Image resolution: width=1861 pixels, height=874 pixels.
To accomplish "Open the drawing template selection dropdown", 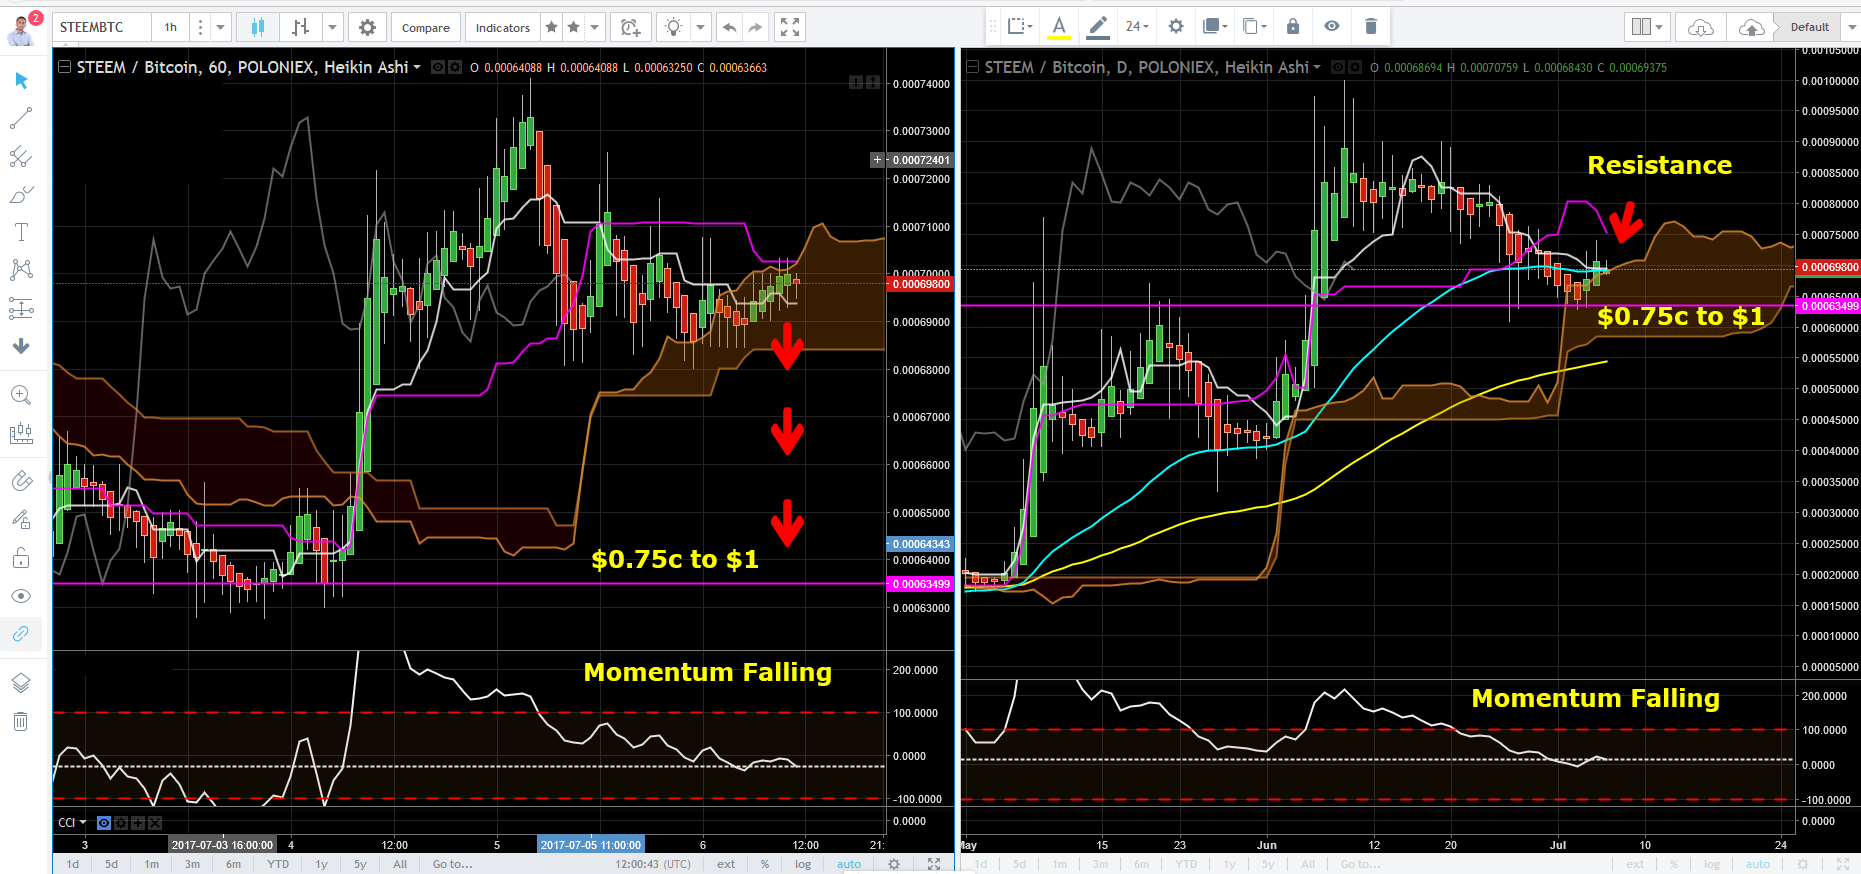I will 1020,26.
